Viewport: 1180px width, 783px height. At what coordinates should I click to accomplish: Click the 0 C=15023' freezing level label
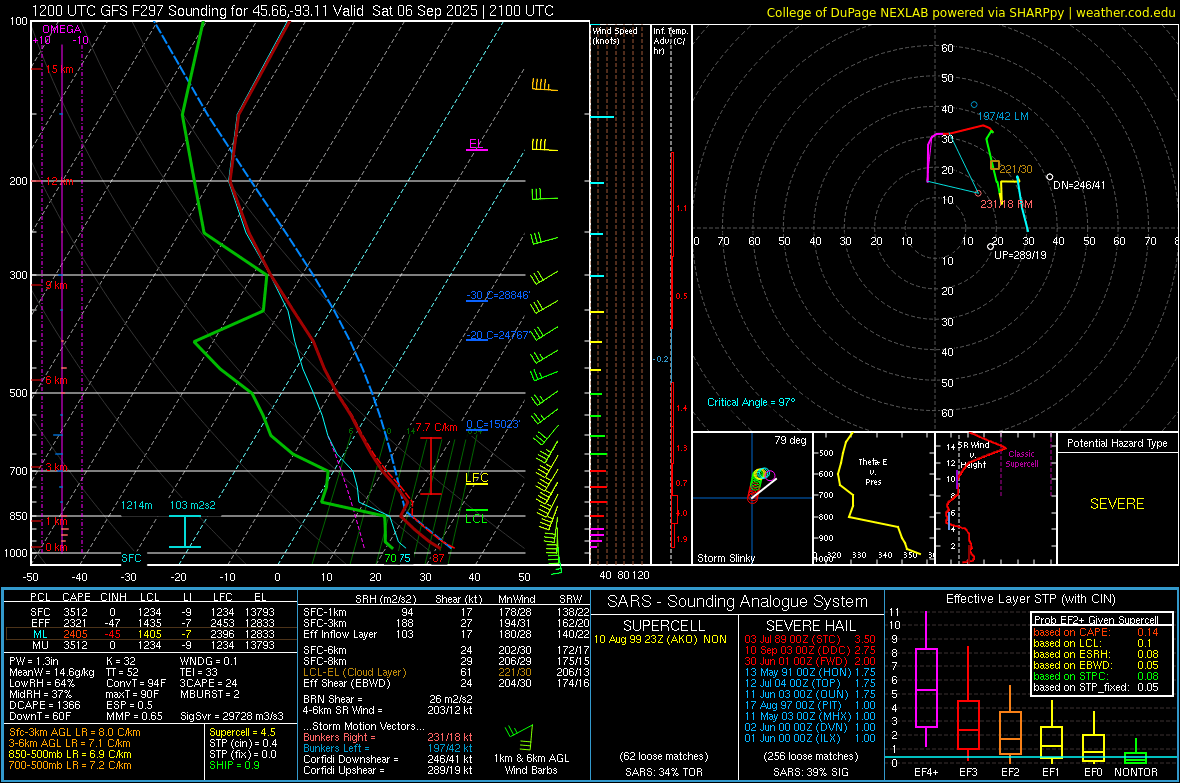(493, 424)
